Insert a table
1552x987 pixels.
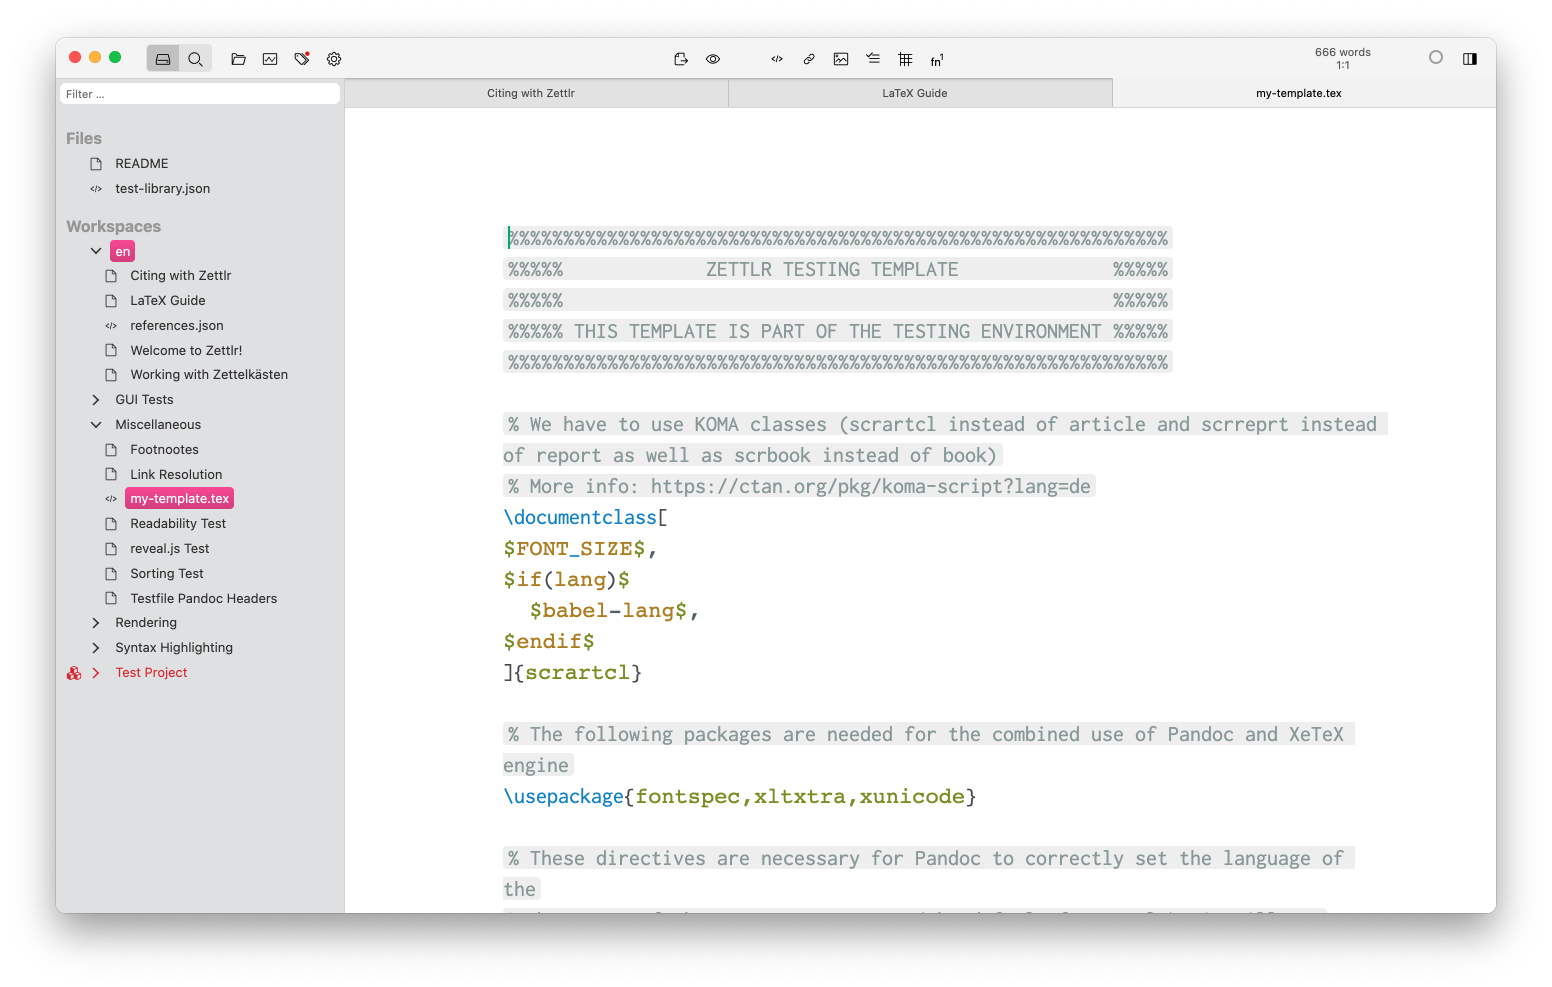(905, 59)
